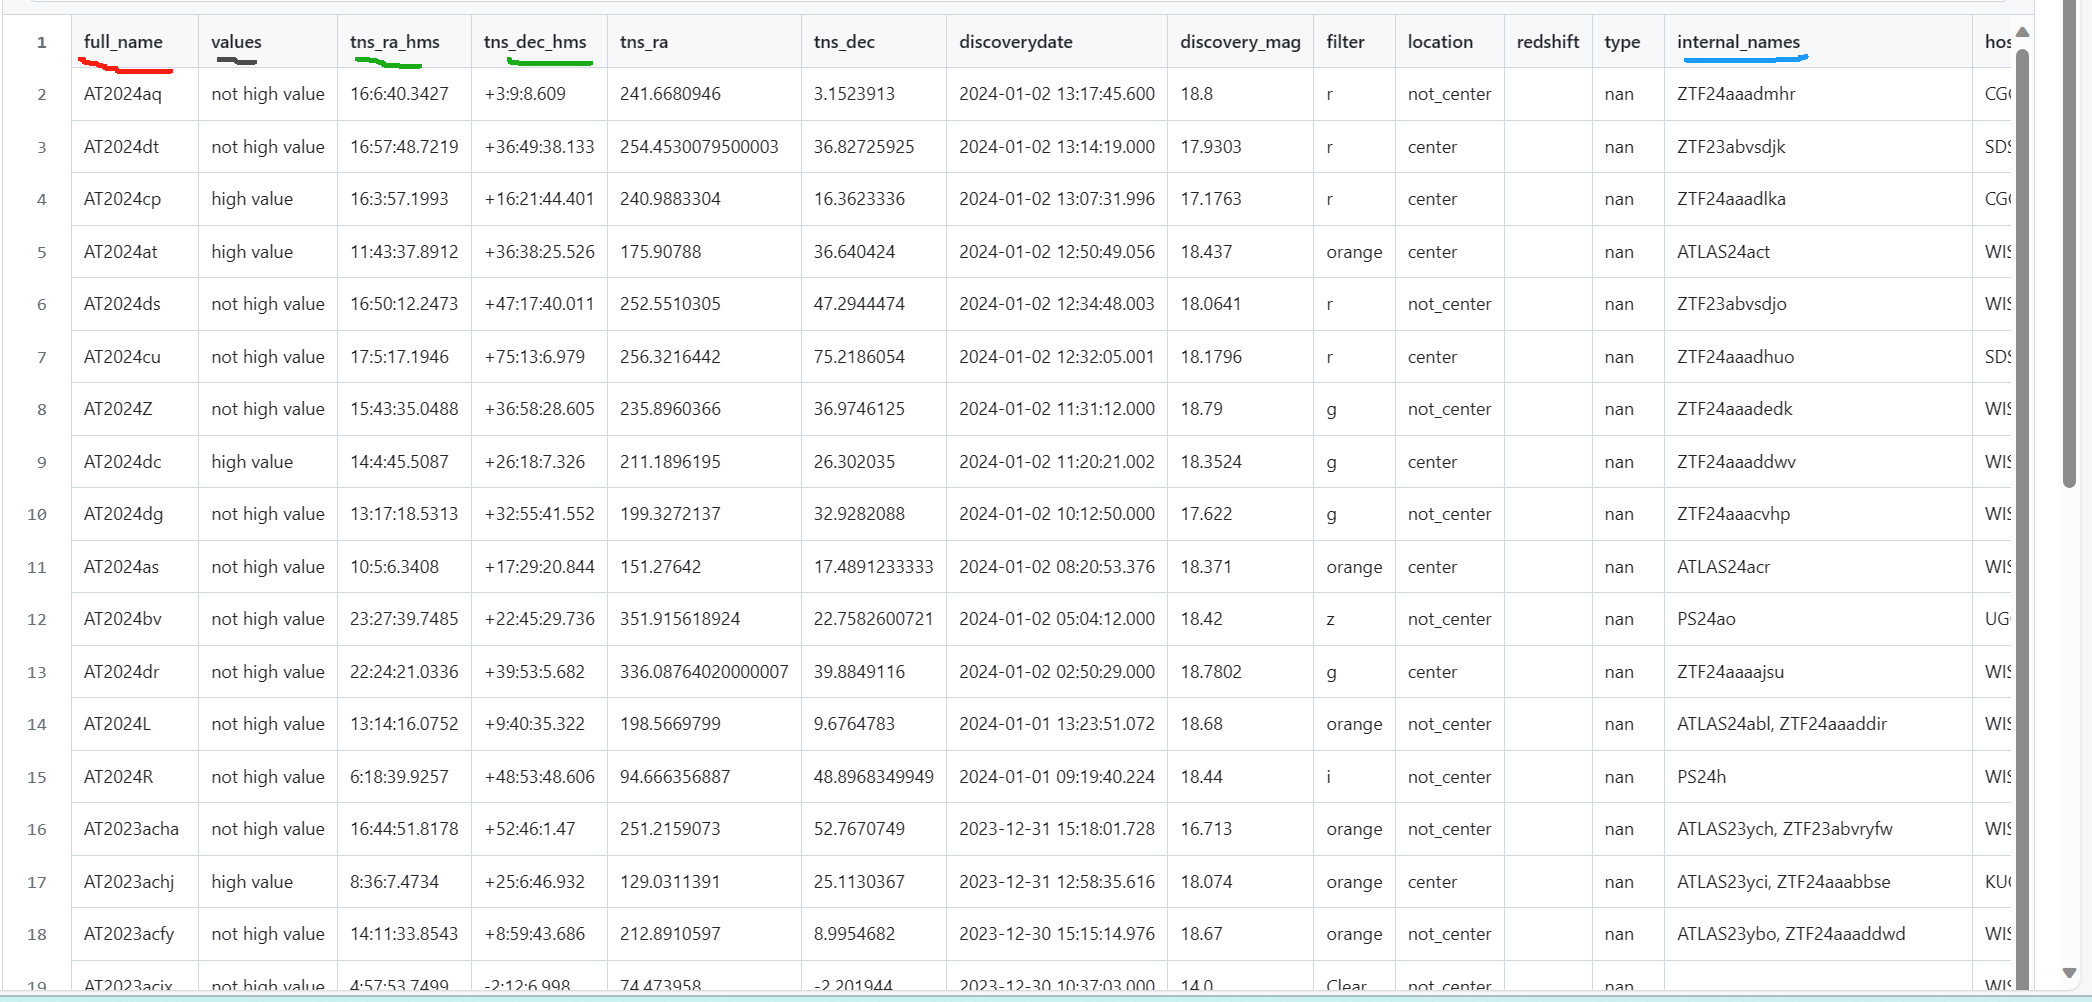Click internal name ATLAS24act
Image resolution: width=2092 pixels, height=1002 pixels.
[x=1723, y=252]
